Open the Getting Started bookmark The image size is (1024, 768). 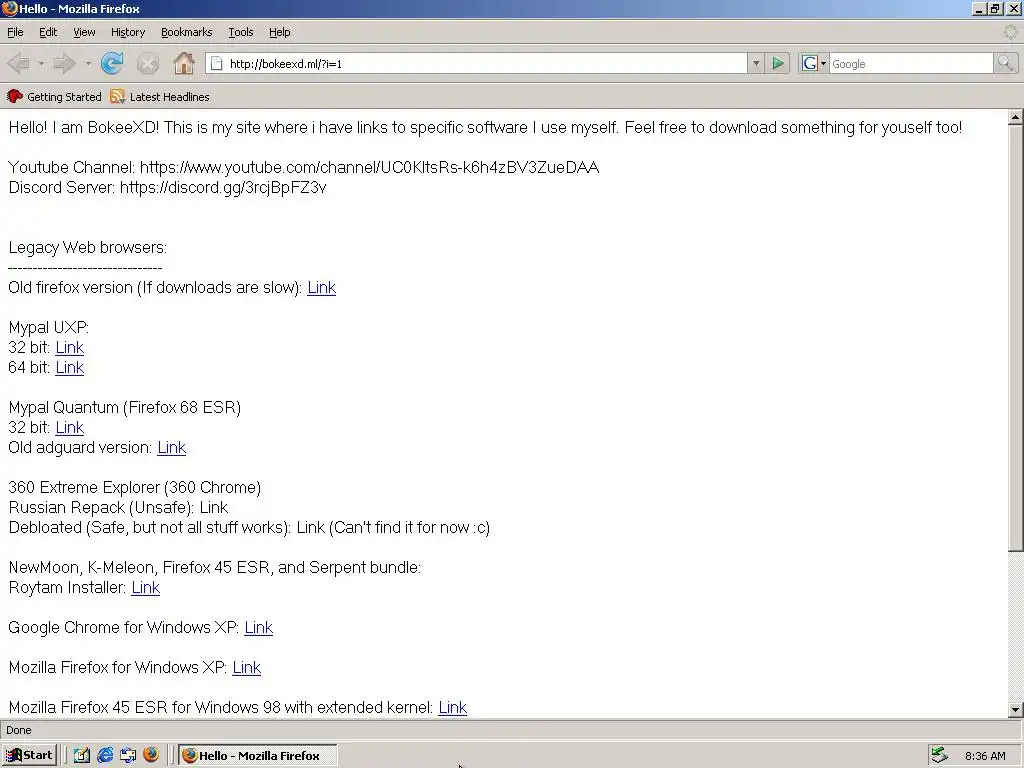(55, 97)
